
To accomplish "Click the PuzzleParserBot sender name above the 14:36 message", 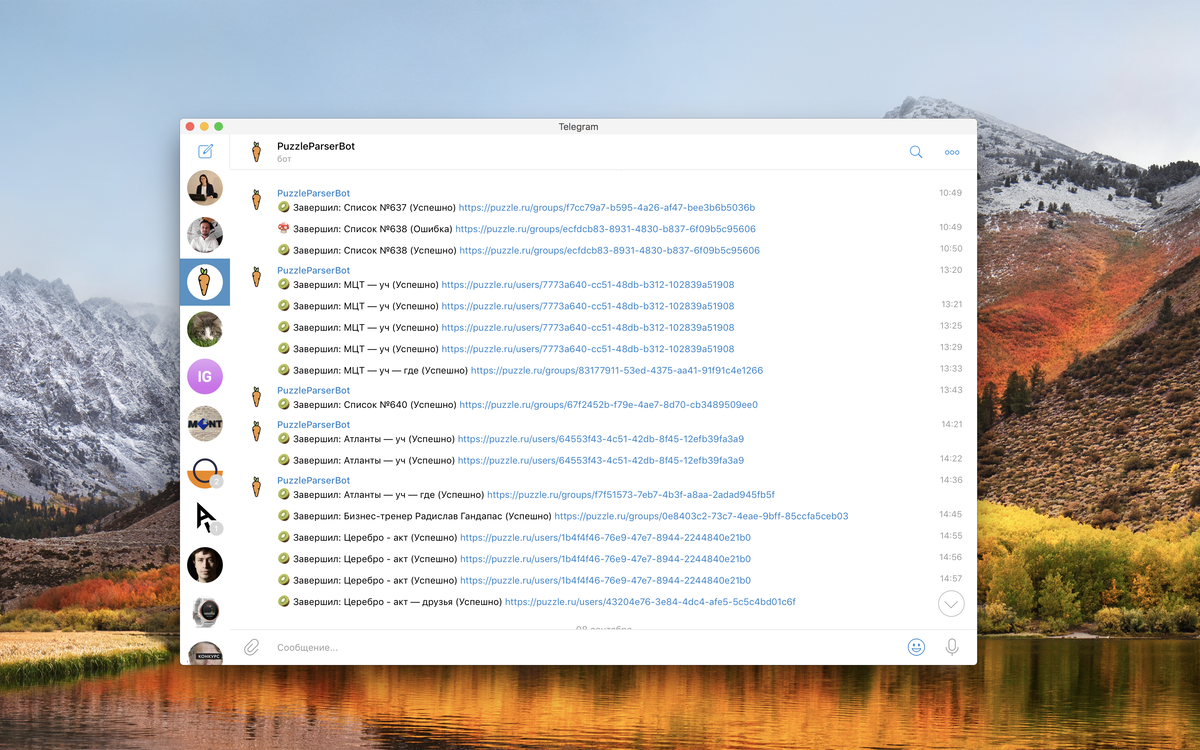I will [x=313, y=480].
